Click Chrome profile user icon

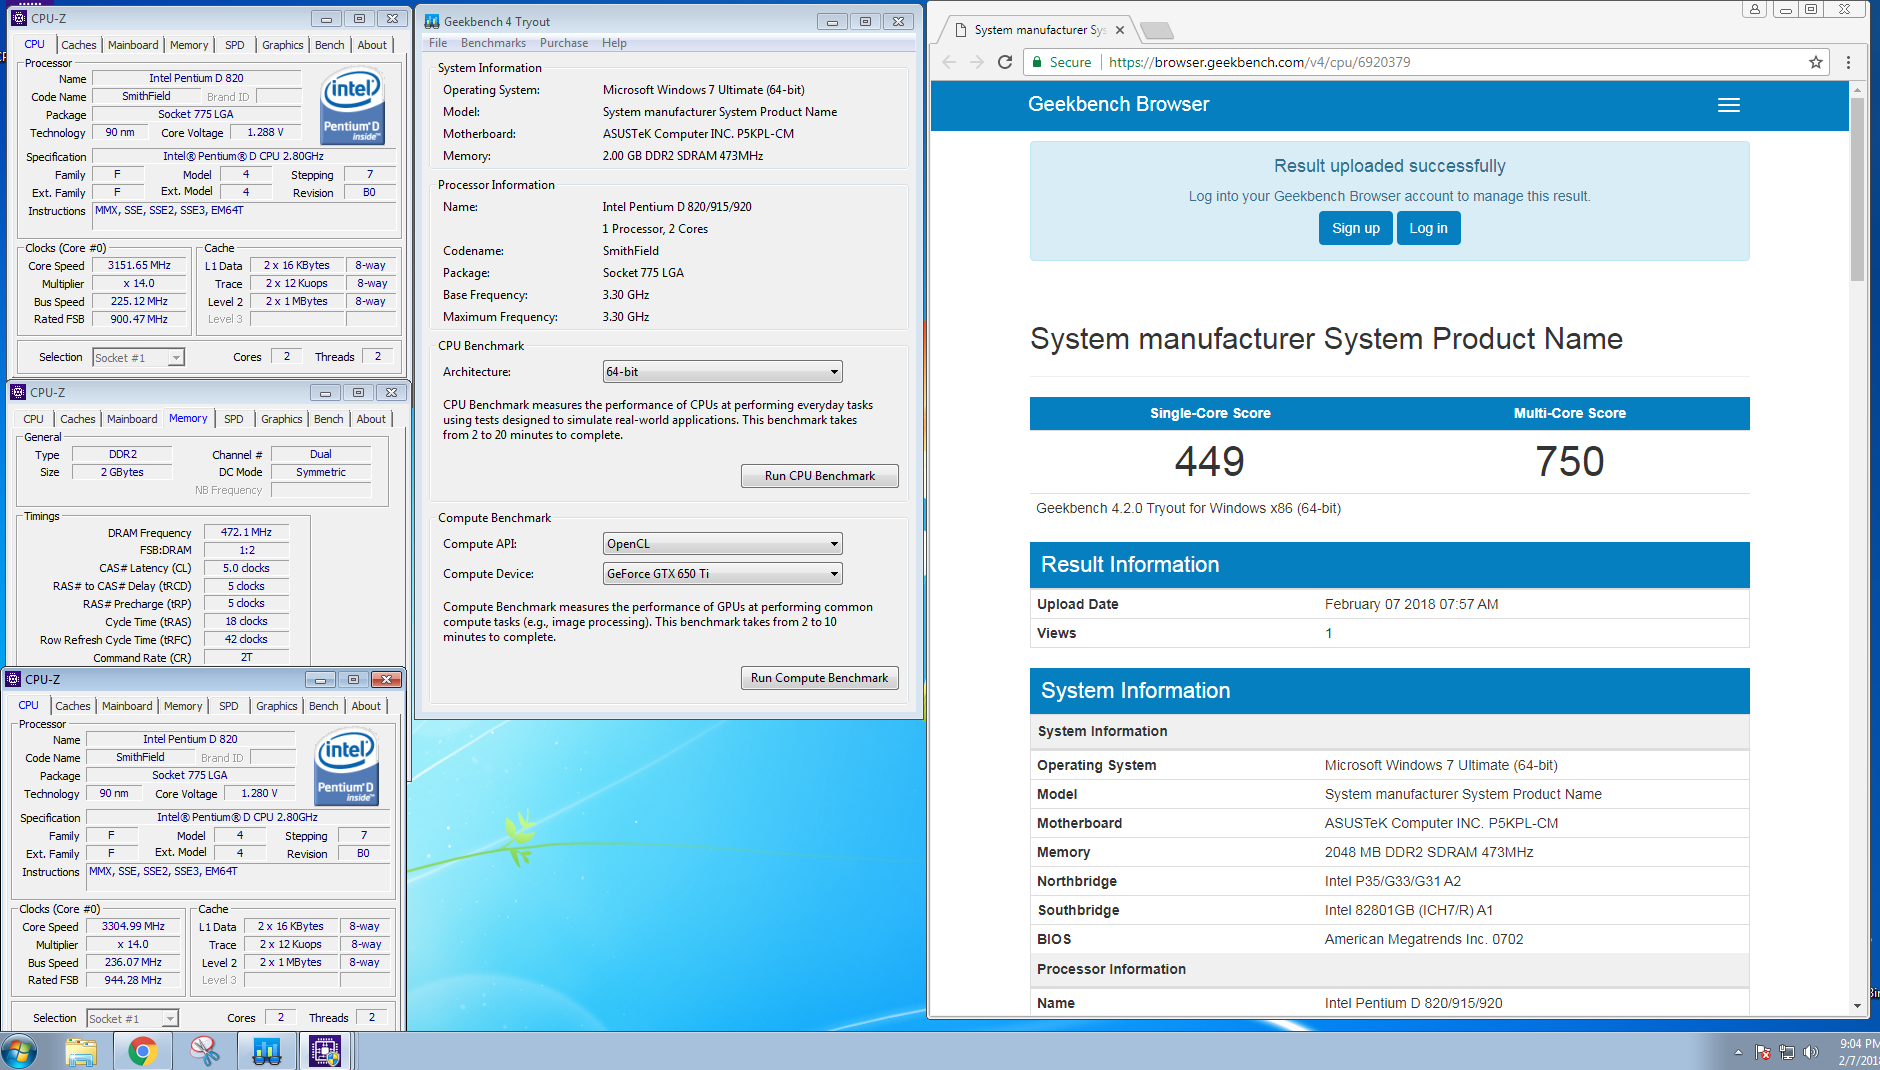(1755, 9)
